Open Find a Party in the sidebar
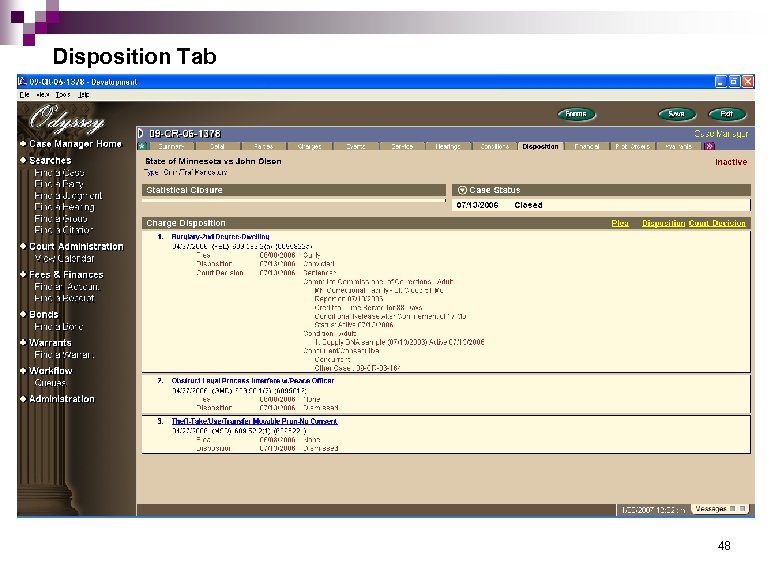Screen dimensions: 778x569 point(59,184)
